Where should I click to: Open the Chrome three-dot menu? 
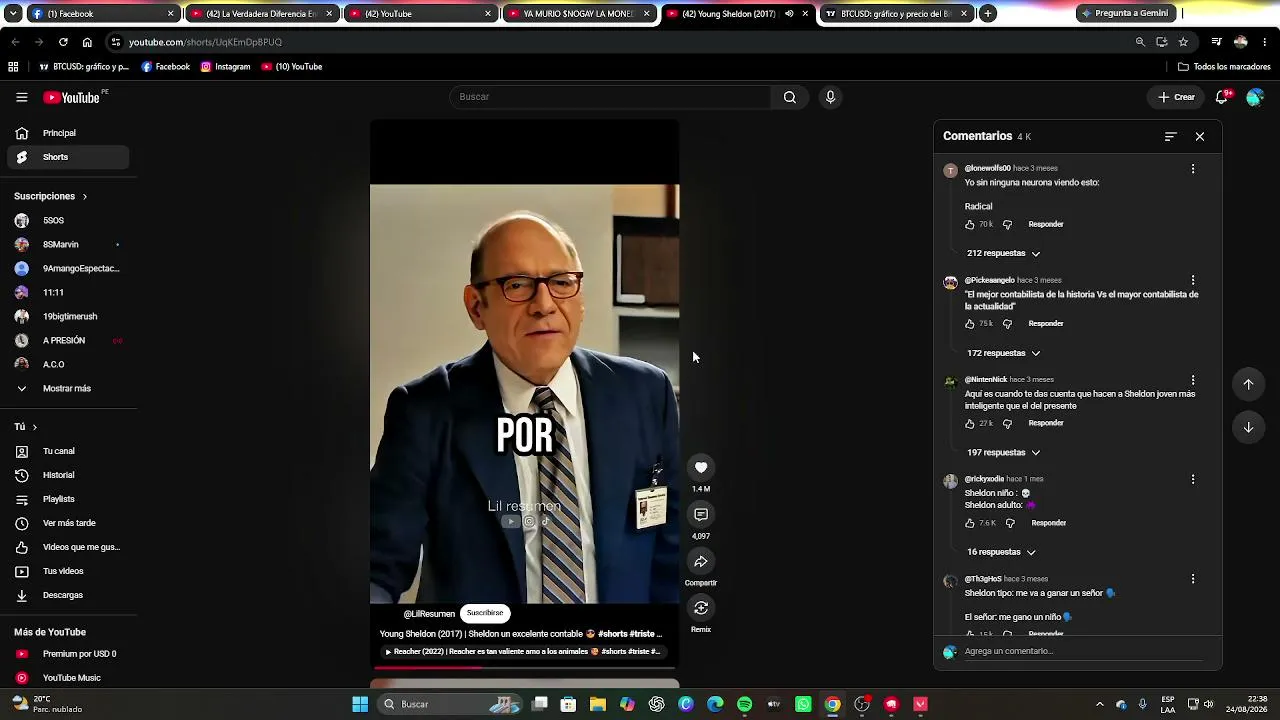pyautogui.click(x=1265, y=42)
